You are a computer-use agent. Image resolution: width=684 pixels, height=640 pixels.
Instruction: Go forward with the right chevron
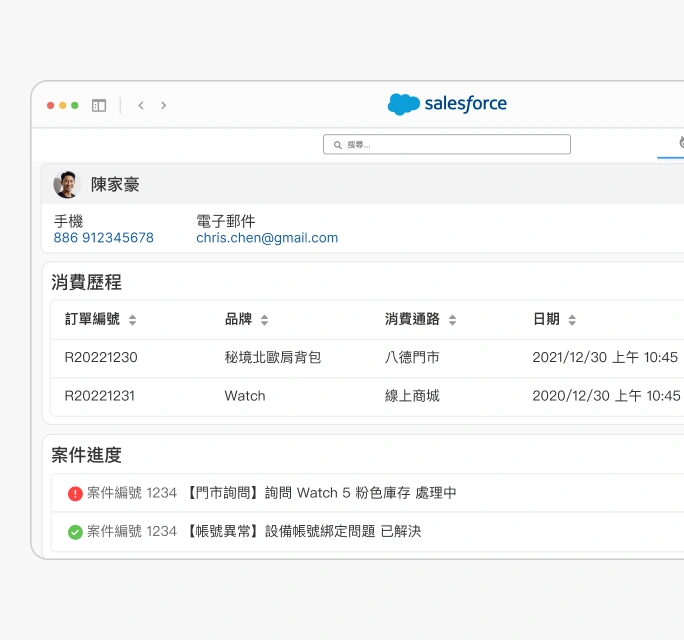coord(164,105)
